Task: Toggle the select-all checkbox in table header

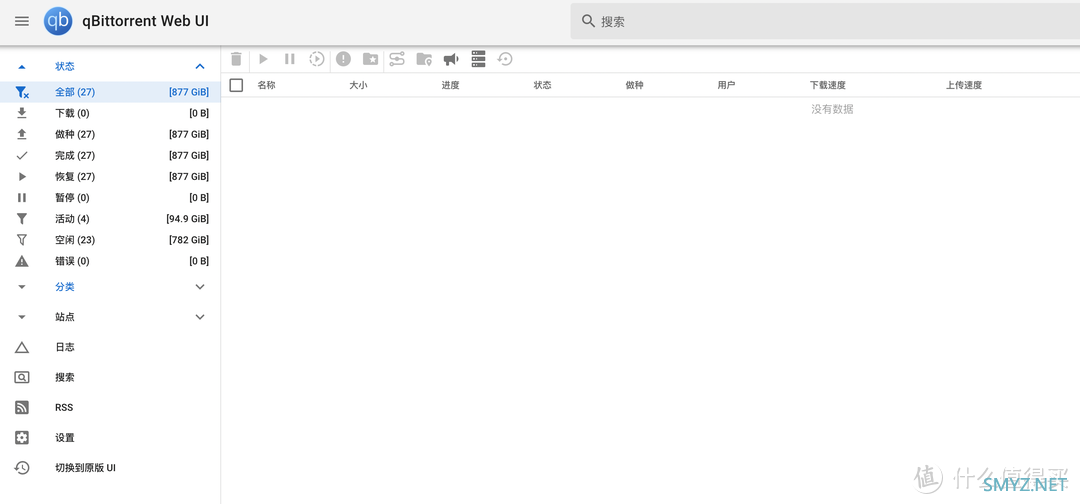Action: (236, 85)
